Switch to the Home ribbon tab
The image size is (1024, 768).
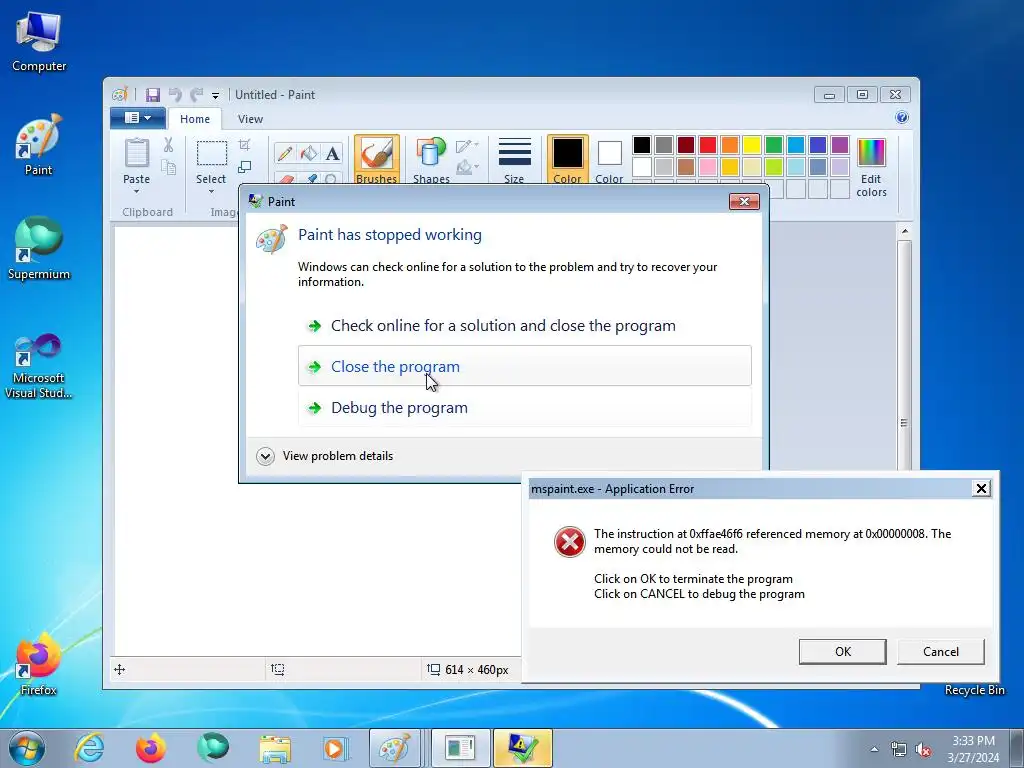coord(195,119)
